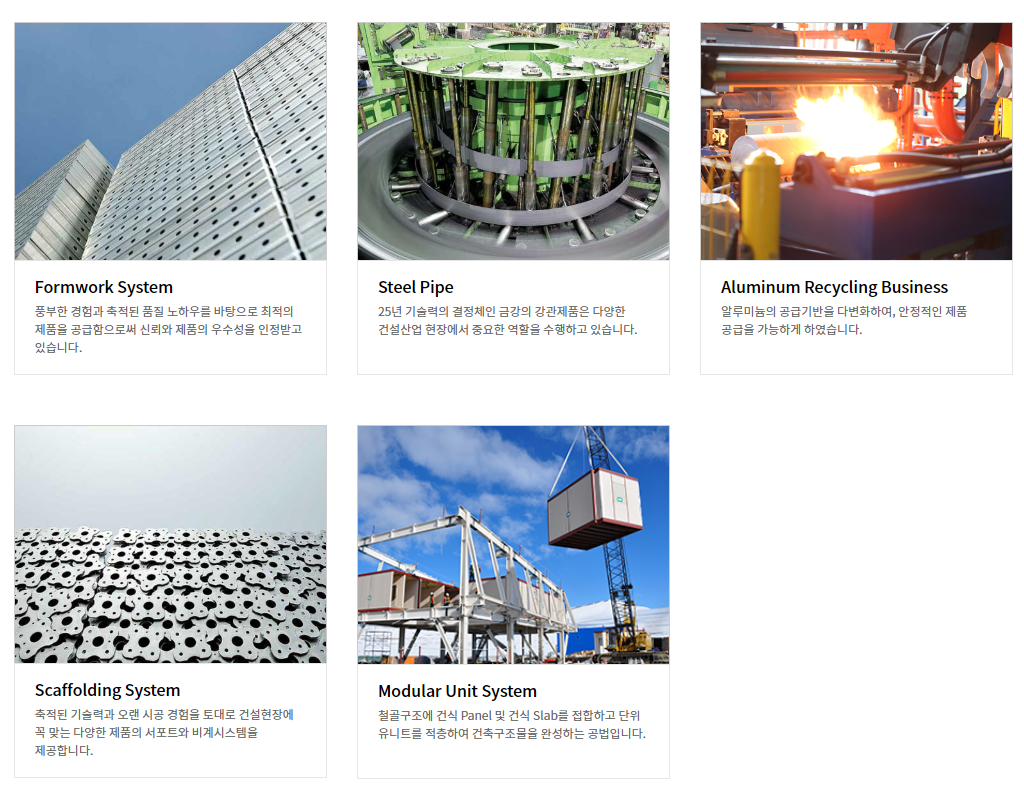Open the Formwork System panel photo
The image size is (1024, 790).
pyautogui.click(x=170, y=141)
